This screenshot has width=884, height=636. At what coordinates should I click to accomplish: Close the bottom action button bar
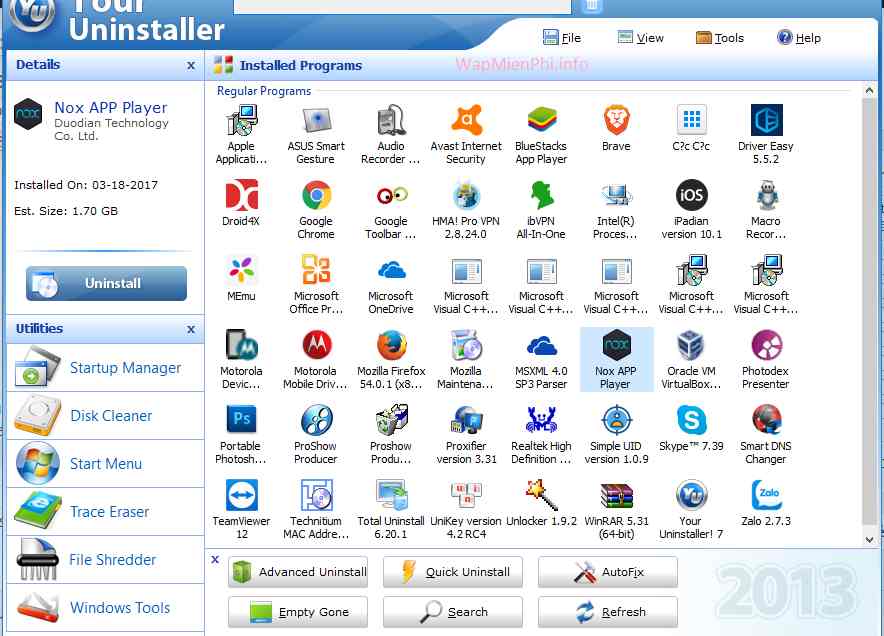pos(215,559)
